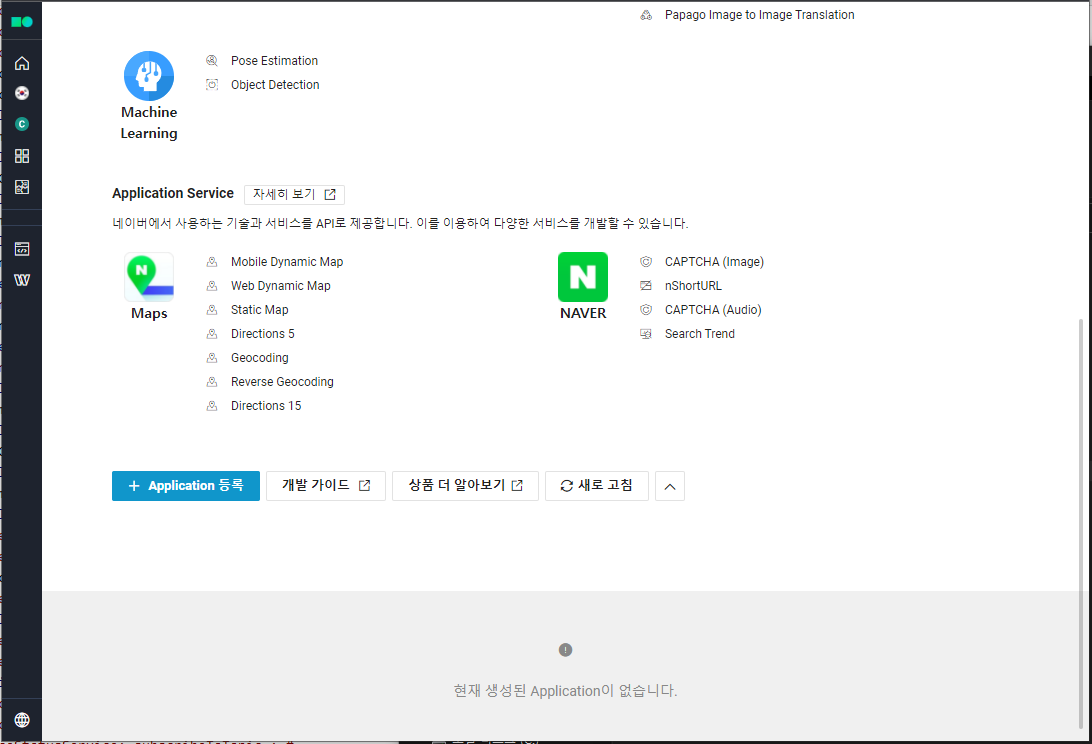Click the Application Service heading
The image size is (1092, 744).
tap(173, 194)
